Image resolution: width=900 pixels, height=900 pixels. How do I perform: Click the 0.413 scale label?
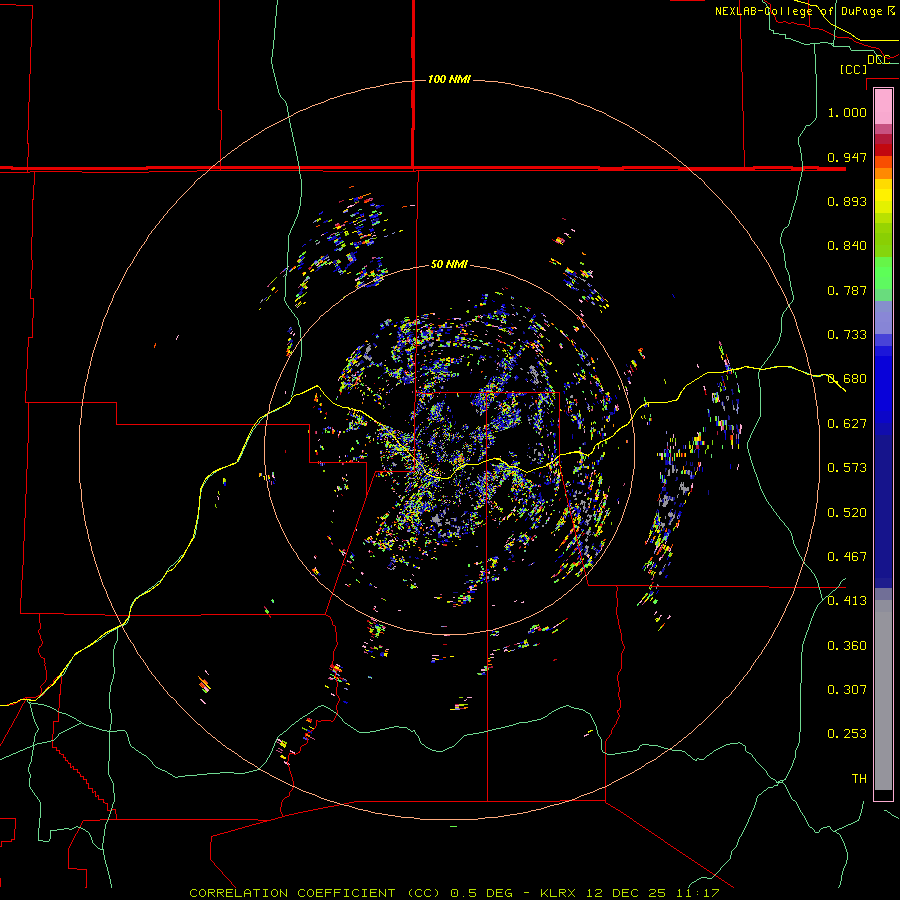847,601
